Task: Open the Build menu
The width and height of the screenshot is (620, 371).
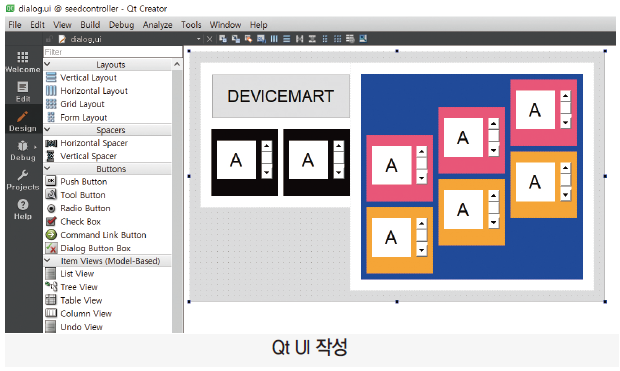Action: coord(90,25)
